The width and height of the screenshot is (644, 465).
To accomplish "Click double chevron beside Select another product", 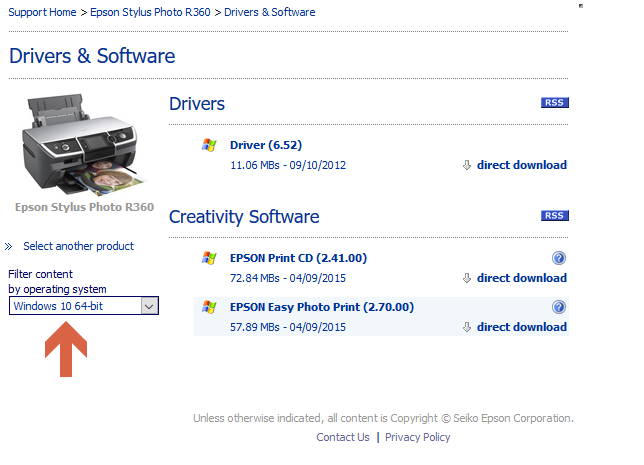I will 8,246.
